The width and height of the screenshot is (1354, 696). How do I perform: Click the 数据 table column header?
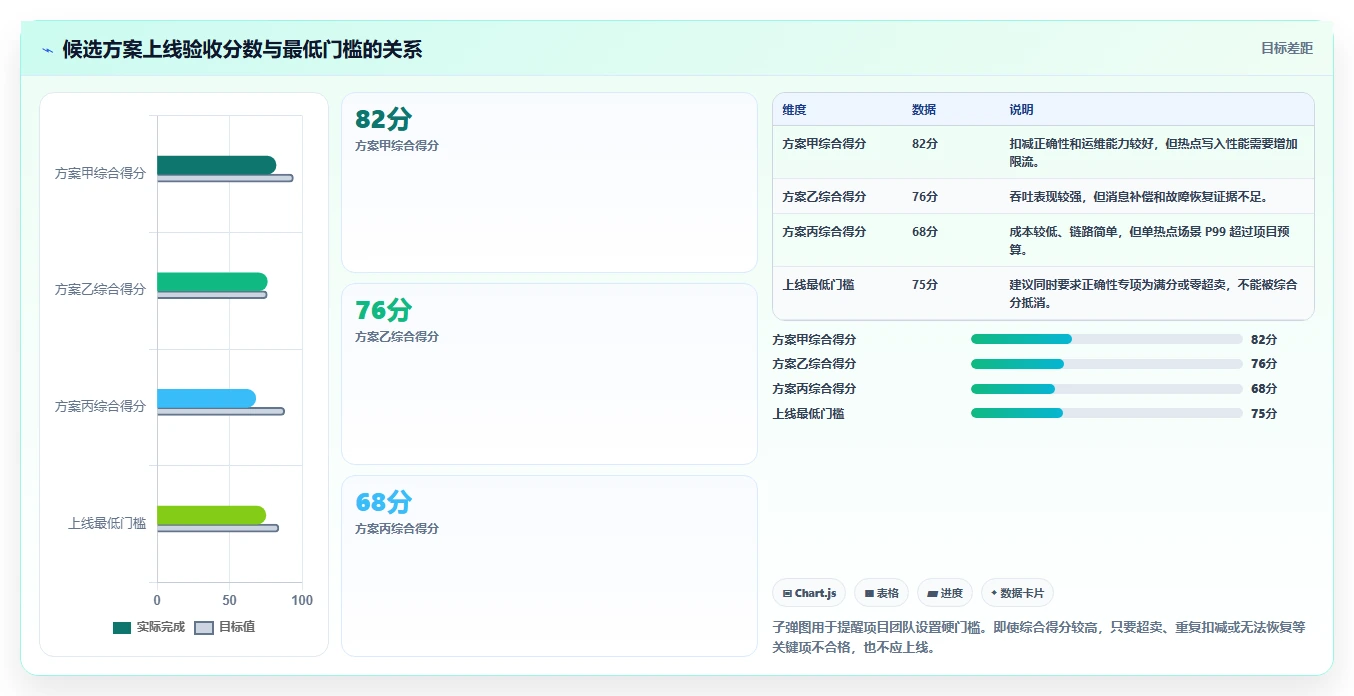(924, 110)
